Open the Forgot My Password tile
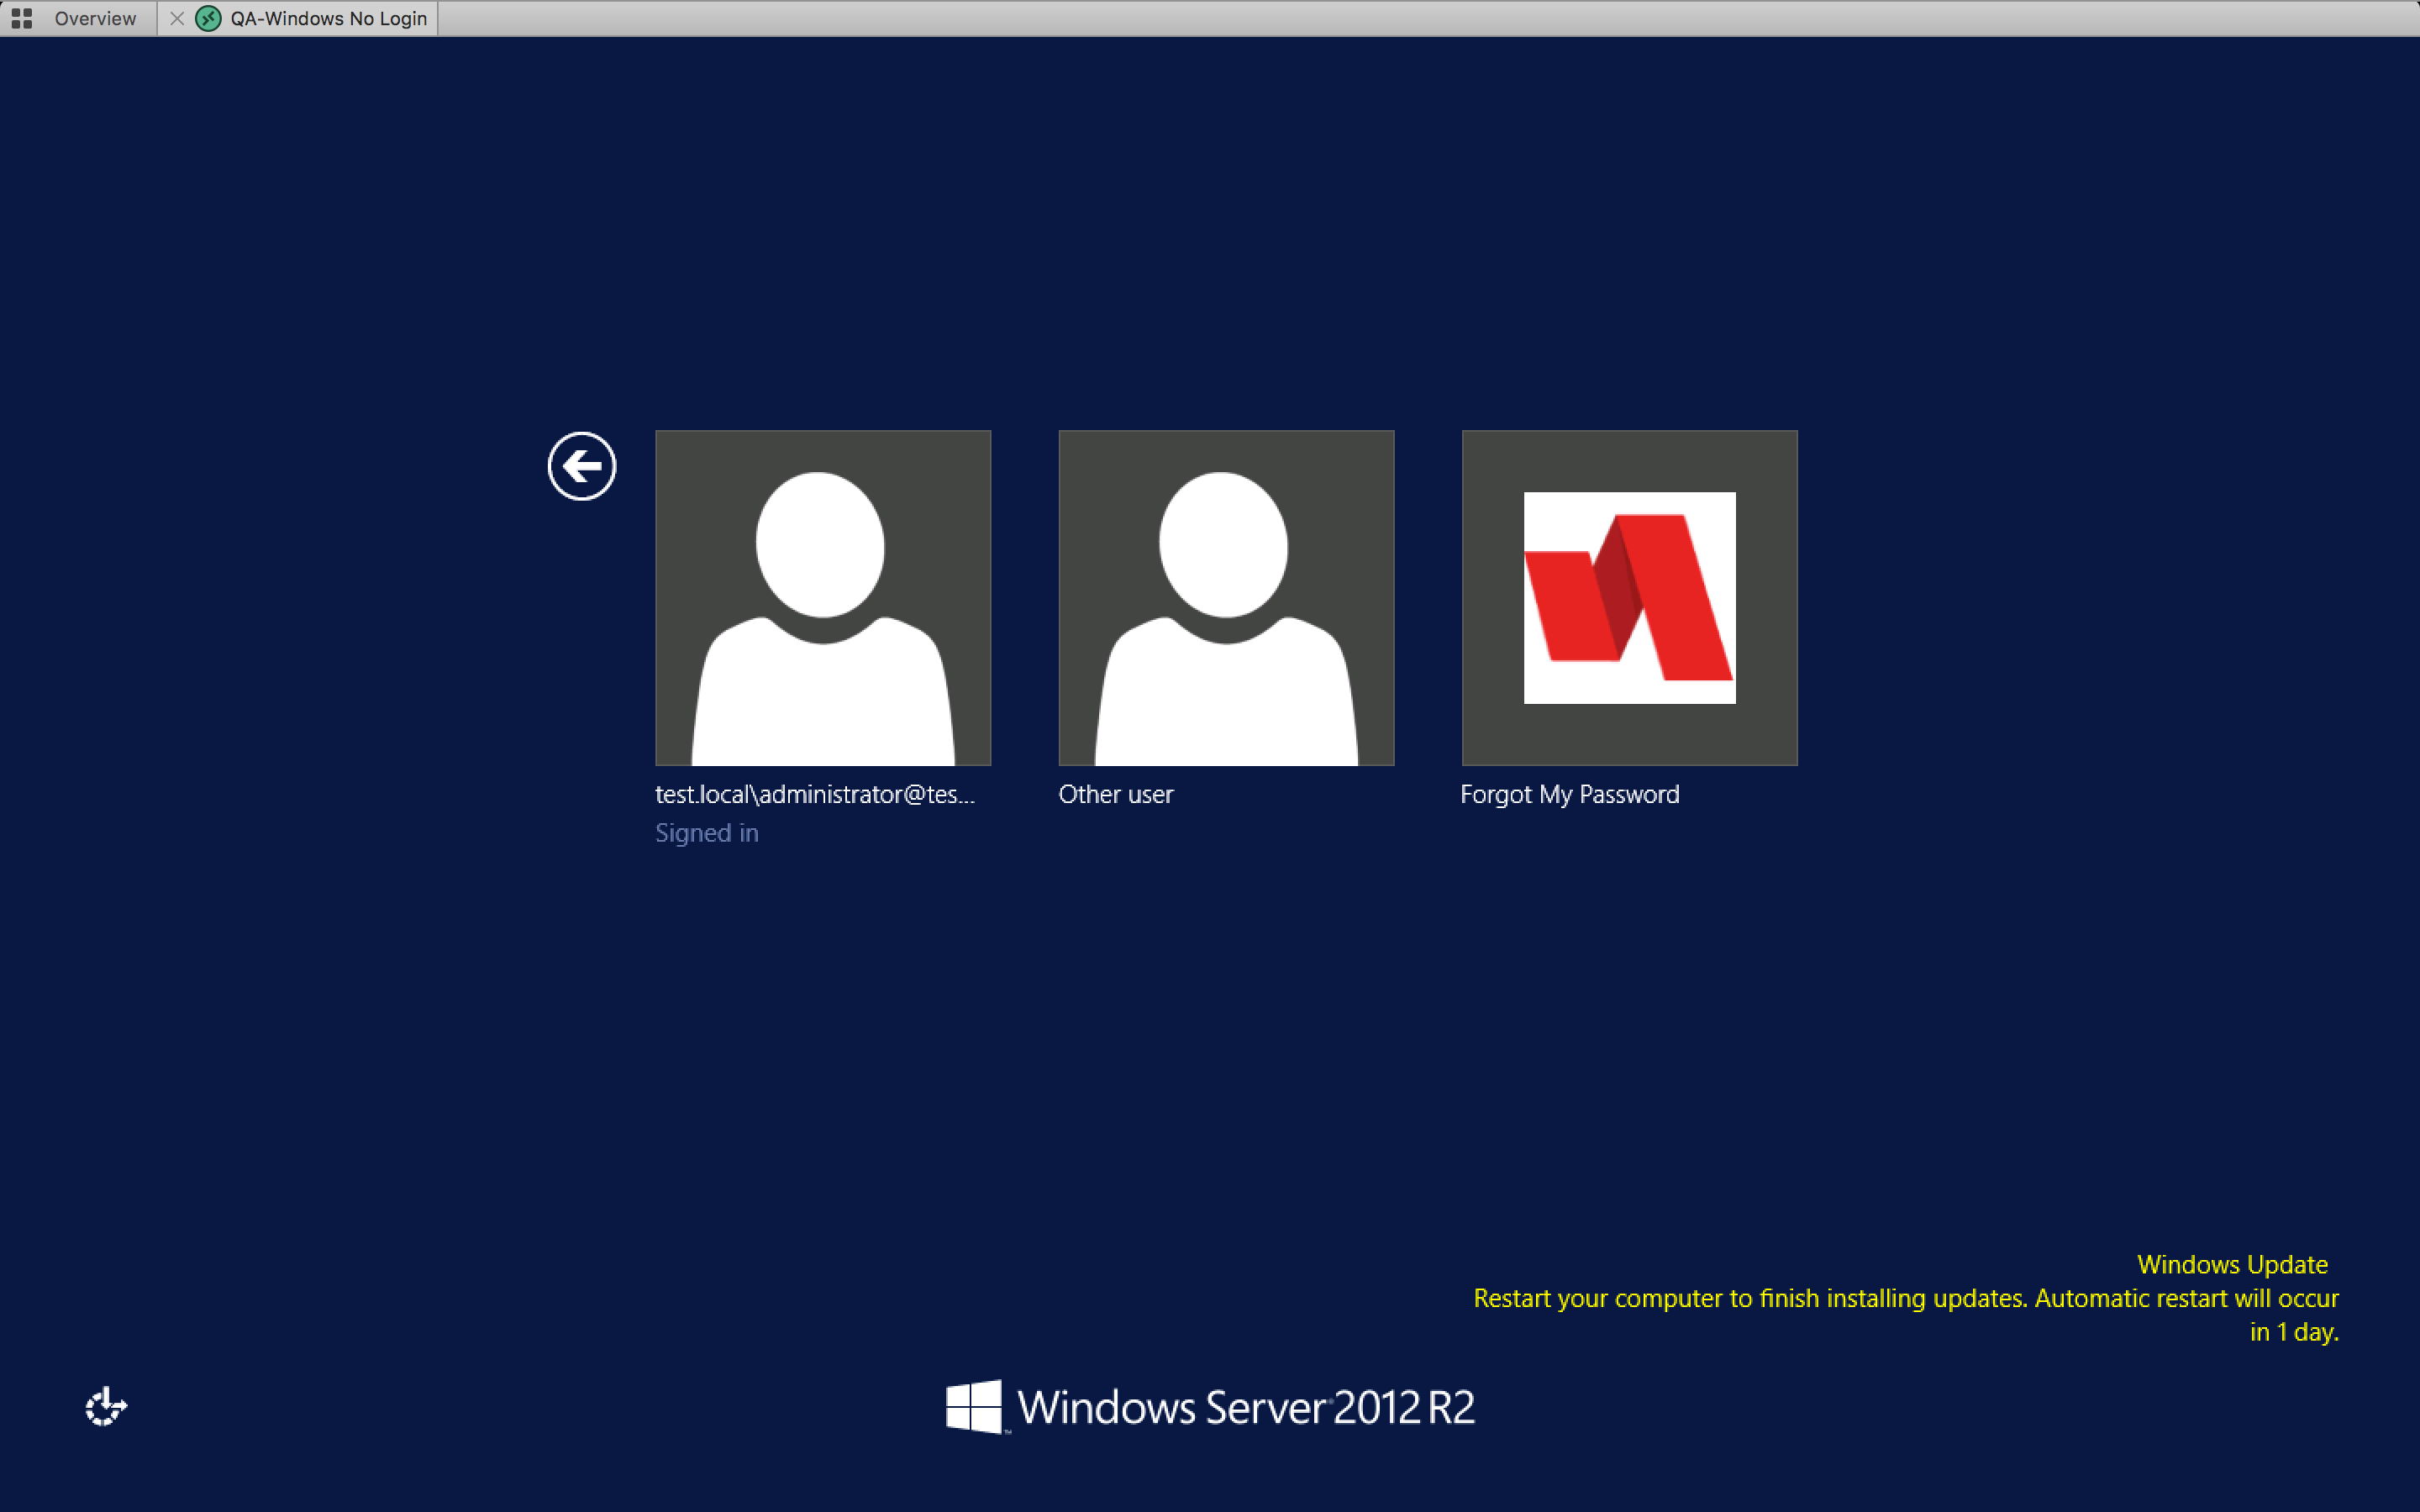2420x1512 pixels. pyautogui.click(x=1629, y=598)
